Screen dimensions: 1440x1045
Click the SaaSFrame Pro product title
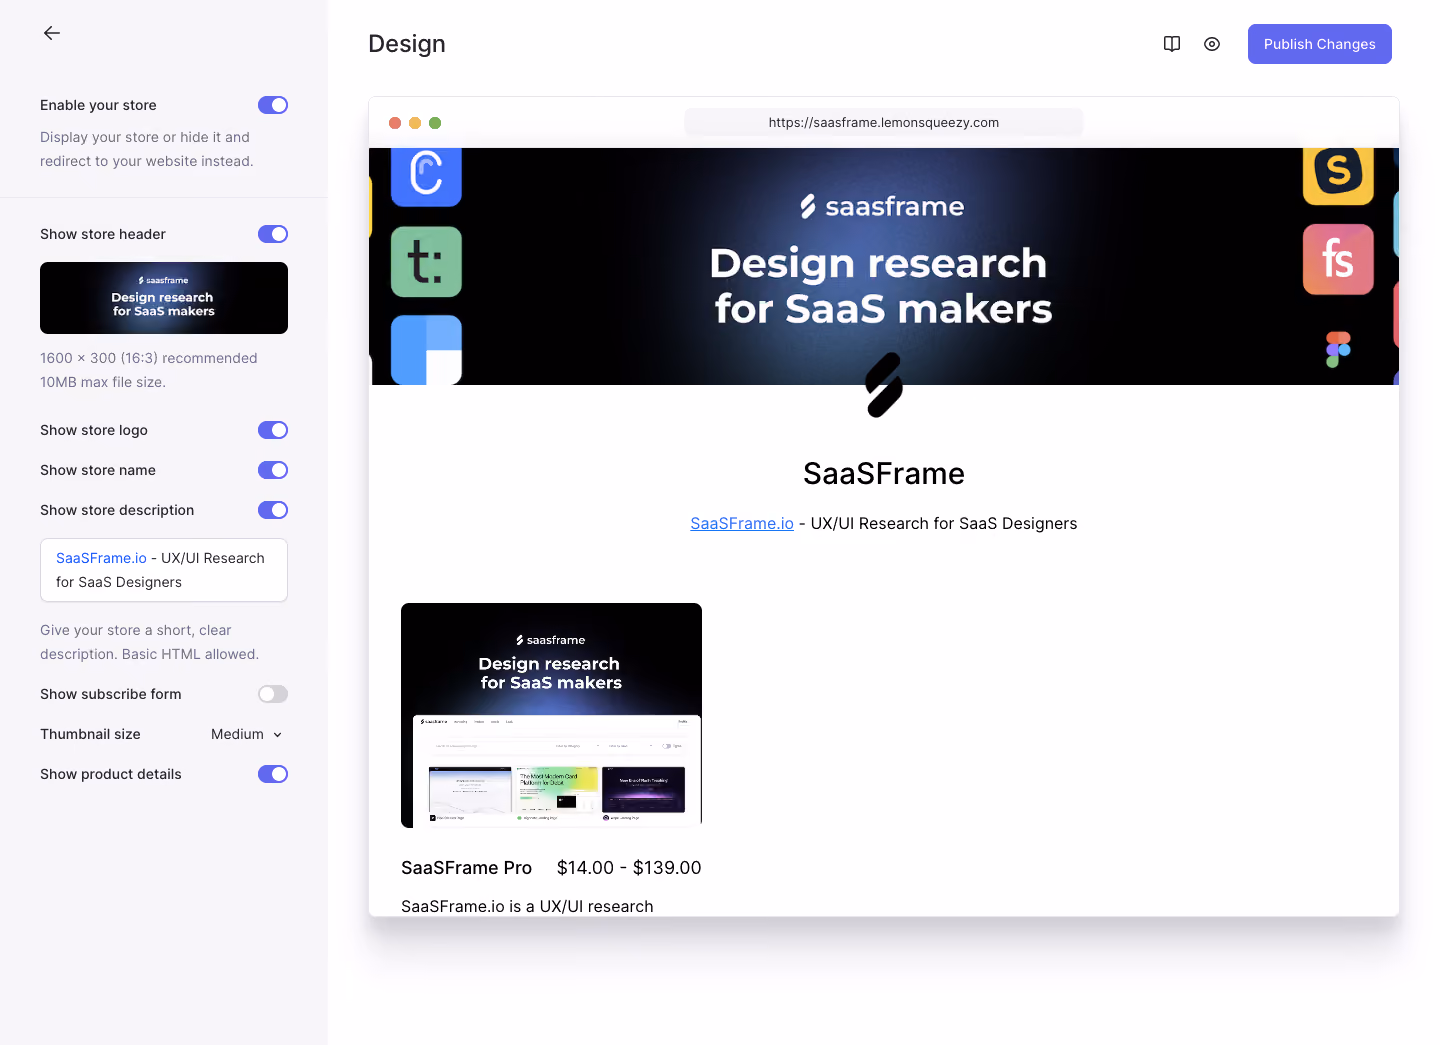(466, 867)
